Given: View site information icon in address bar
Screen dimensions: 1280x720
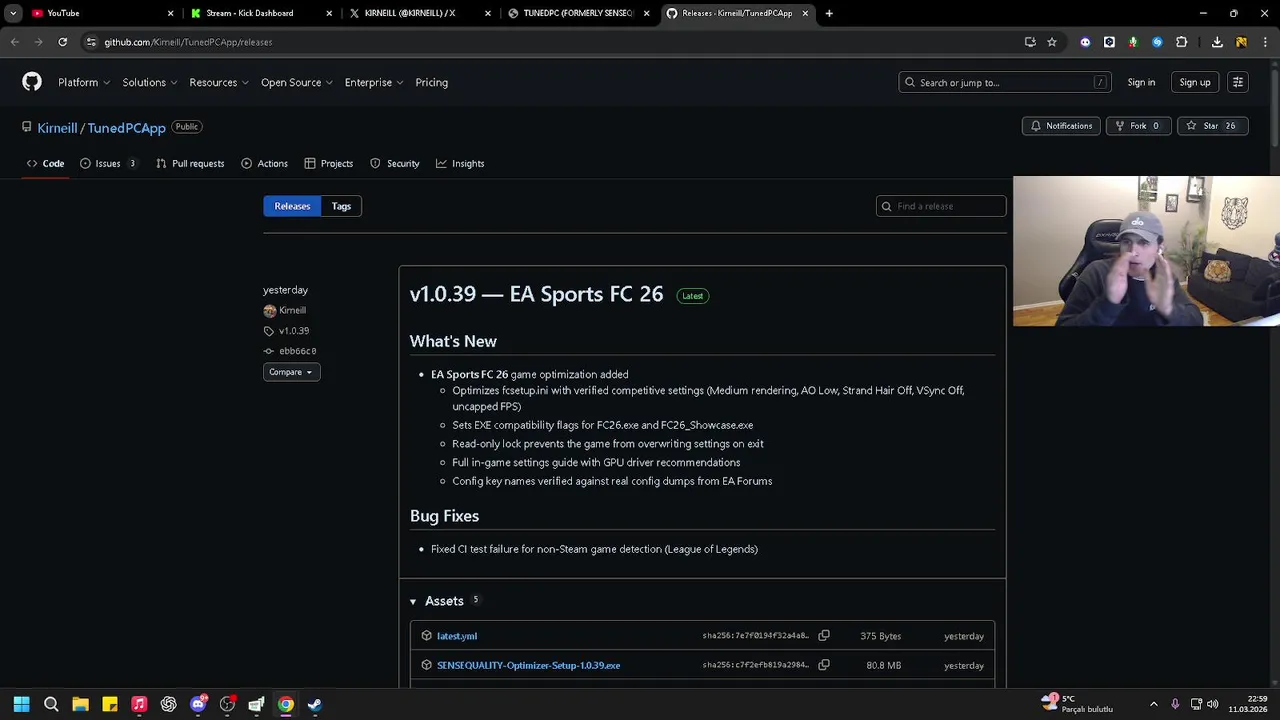Looking at the screenshot, I should pyautogui.click(x=91, y=42).
